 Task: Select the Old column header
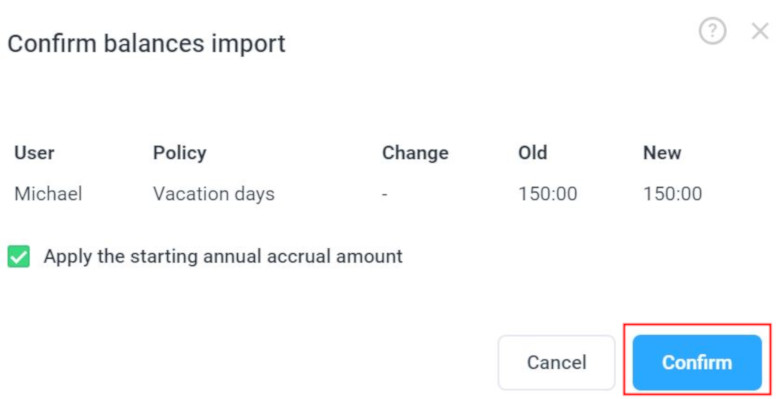(533, 153)
